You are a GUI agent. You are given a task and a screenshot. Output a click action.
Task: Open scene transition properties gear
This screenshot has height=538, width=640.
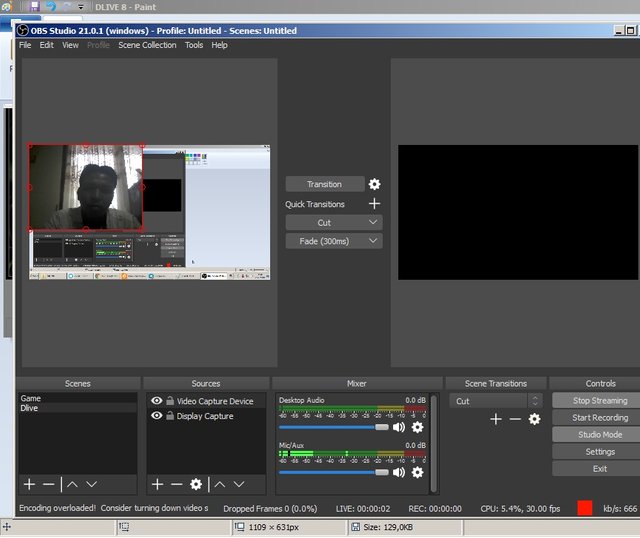tap(534, 419)
